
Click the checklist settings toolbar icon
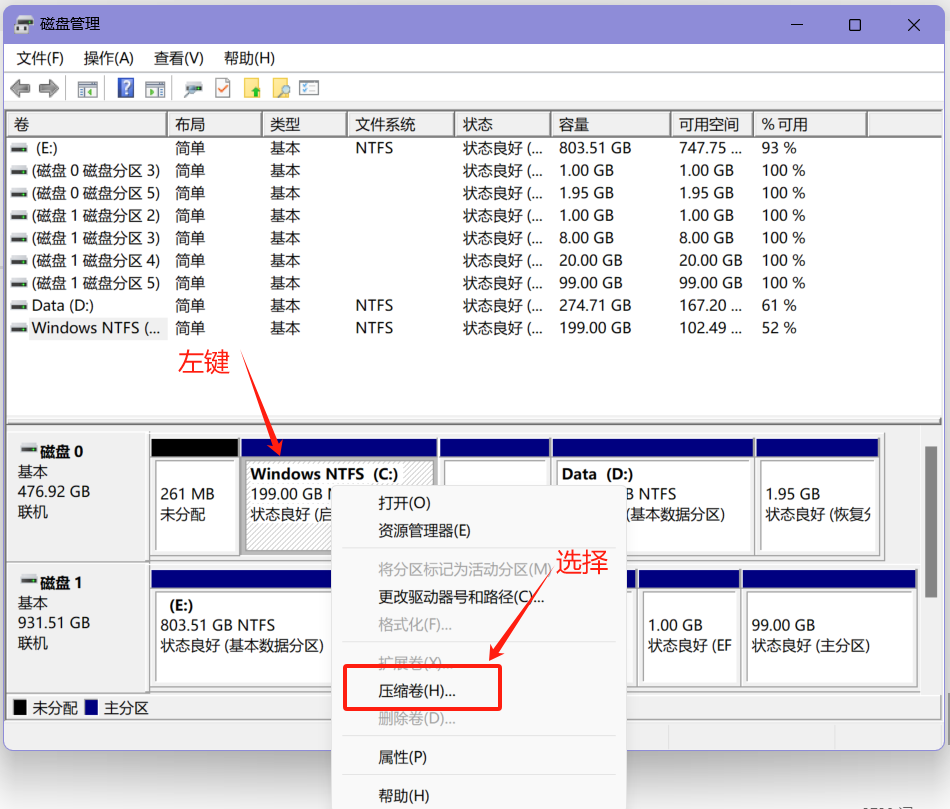point(309,89)
